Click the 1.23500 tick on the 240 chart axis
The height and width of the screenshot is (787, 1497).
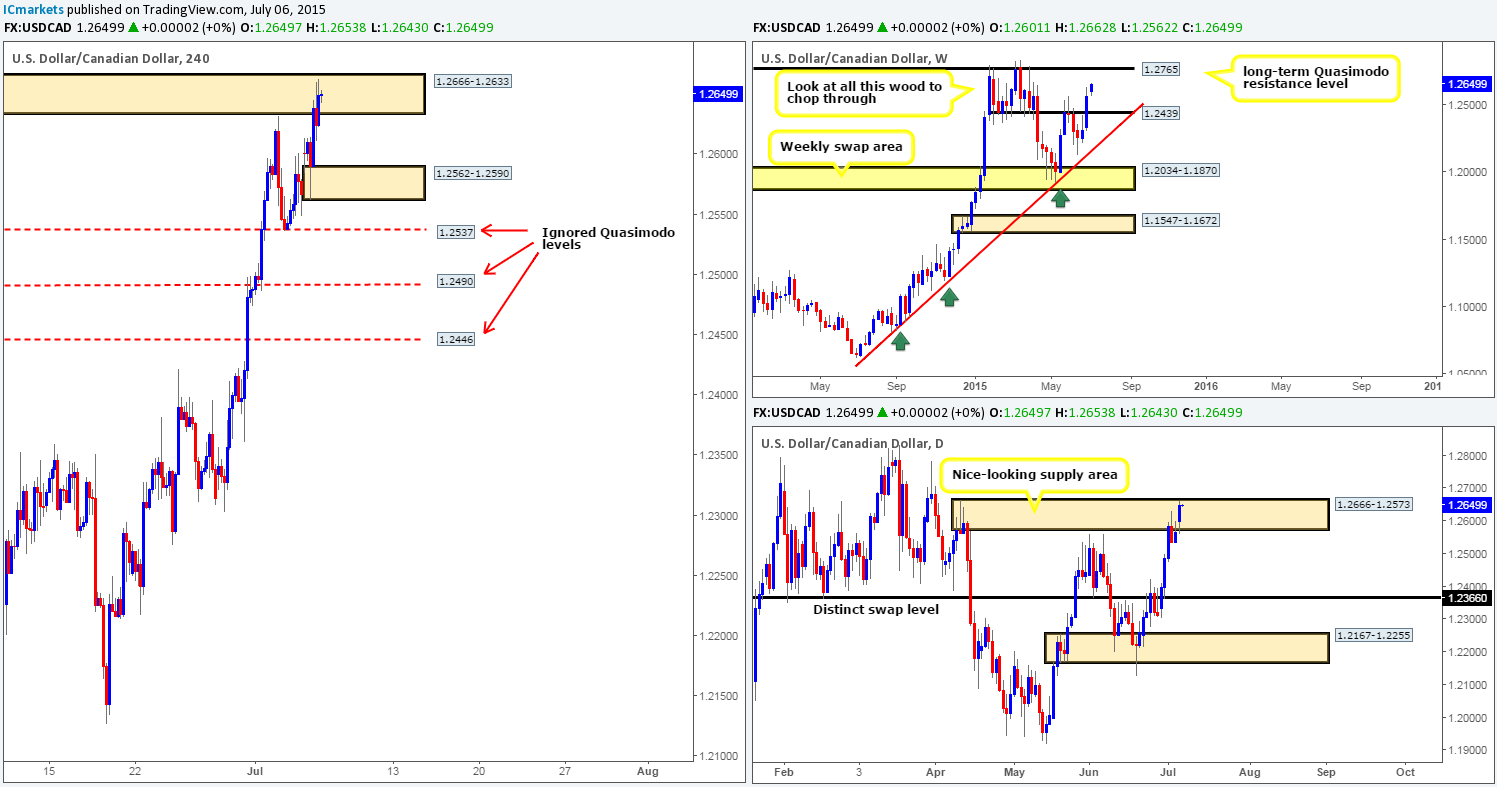(x=717, y=455)
